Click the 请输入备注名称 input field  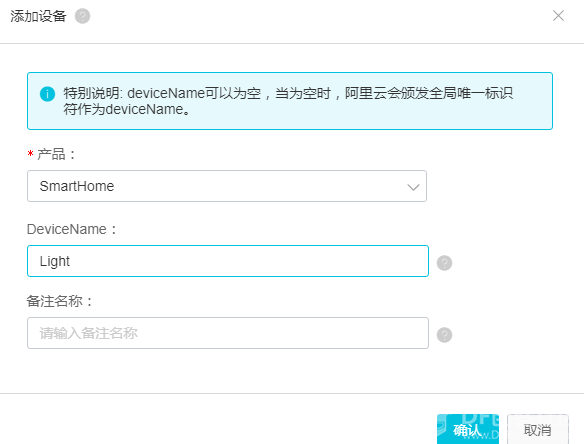click(228, 333)
